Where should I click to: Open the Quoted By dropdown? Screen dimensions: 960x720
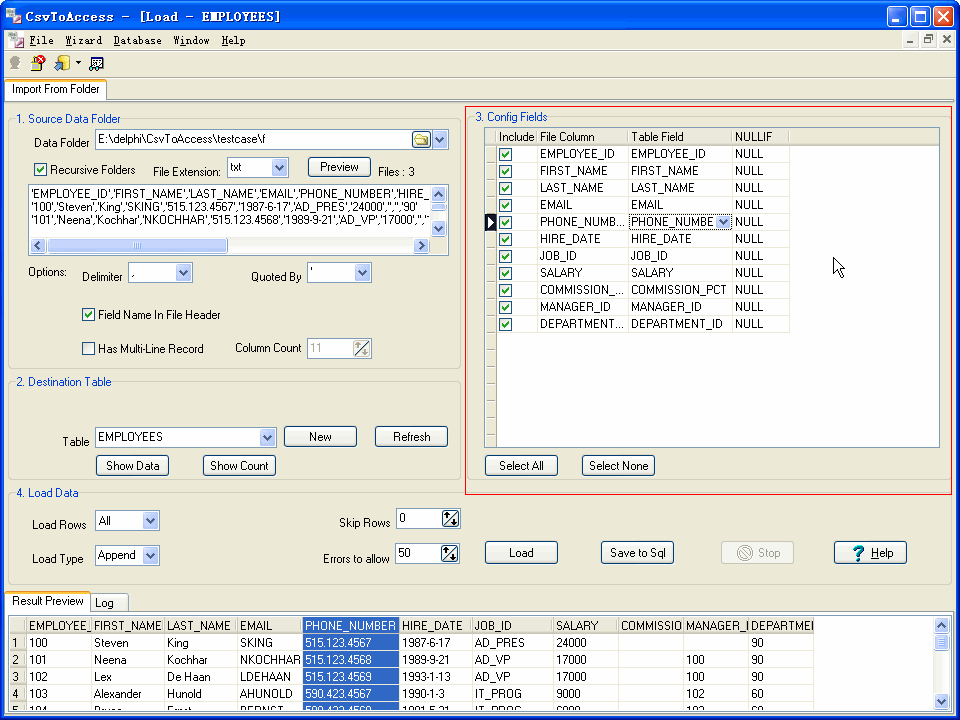(362, 272)
